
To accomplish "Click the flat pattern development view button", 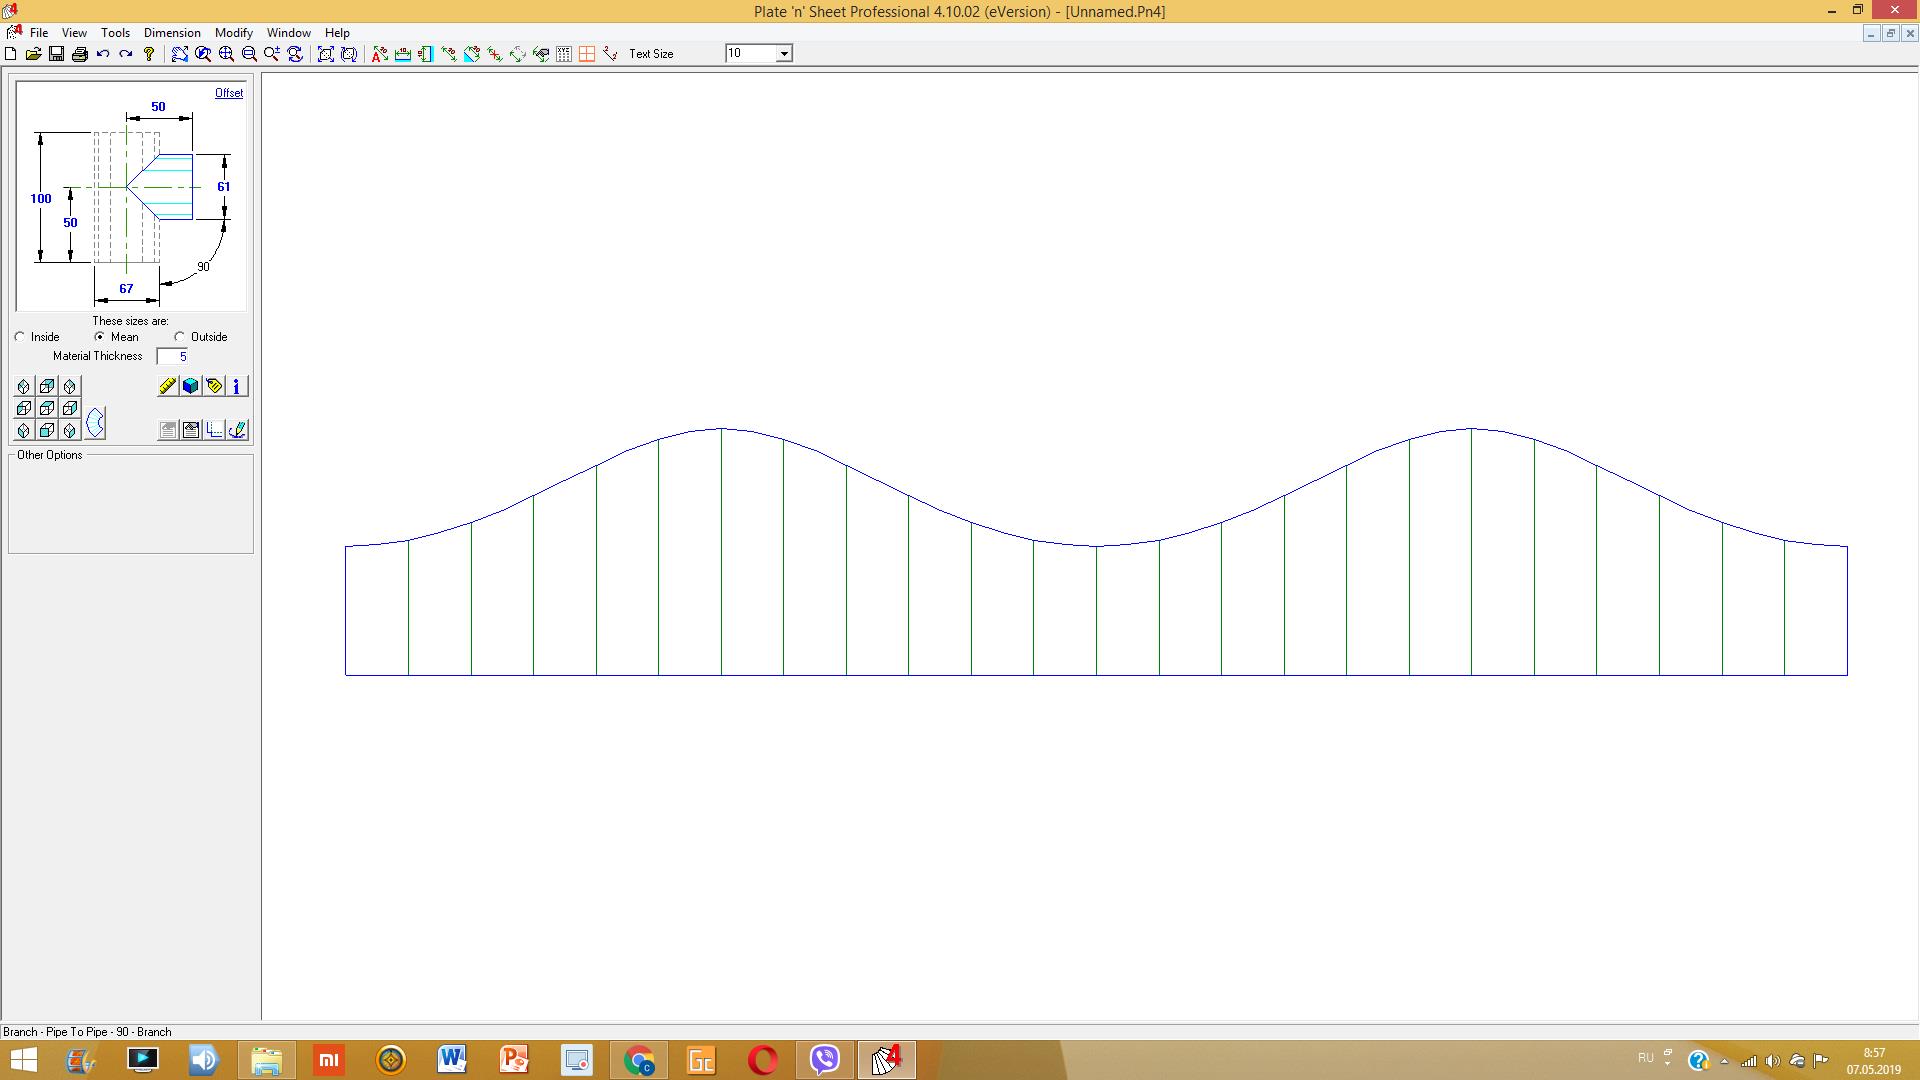I will [95, 423].
